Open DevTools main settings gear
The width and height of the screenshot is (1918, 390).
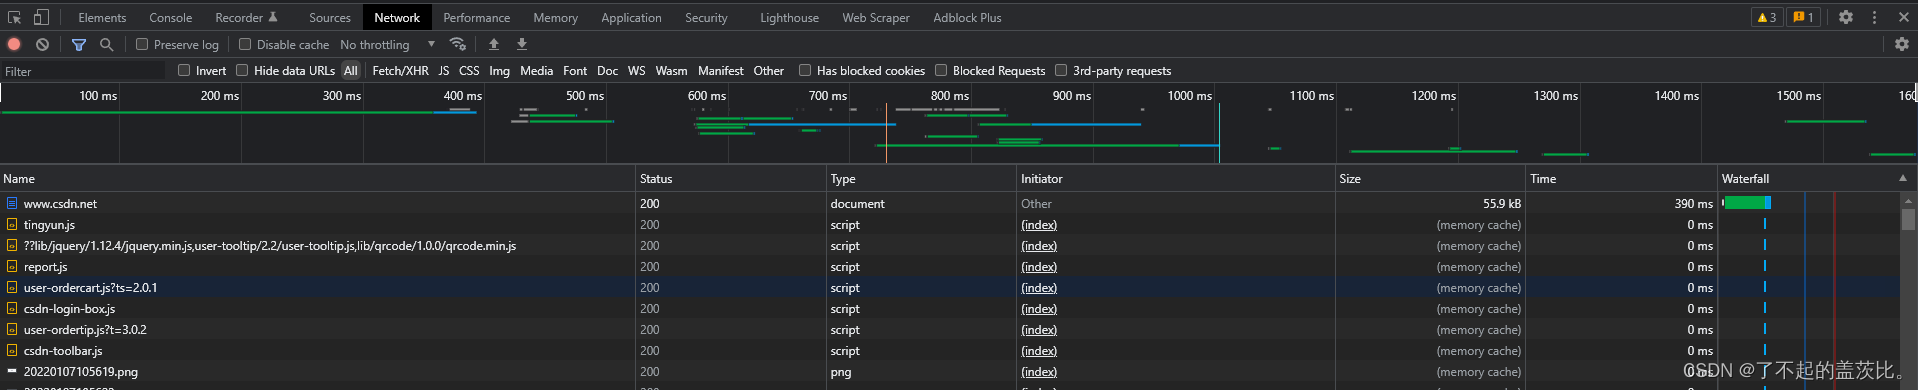(1846, 17)
